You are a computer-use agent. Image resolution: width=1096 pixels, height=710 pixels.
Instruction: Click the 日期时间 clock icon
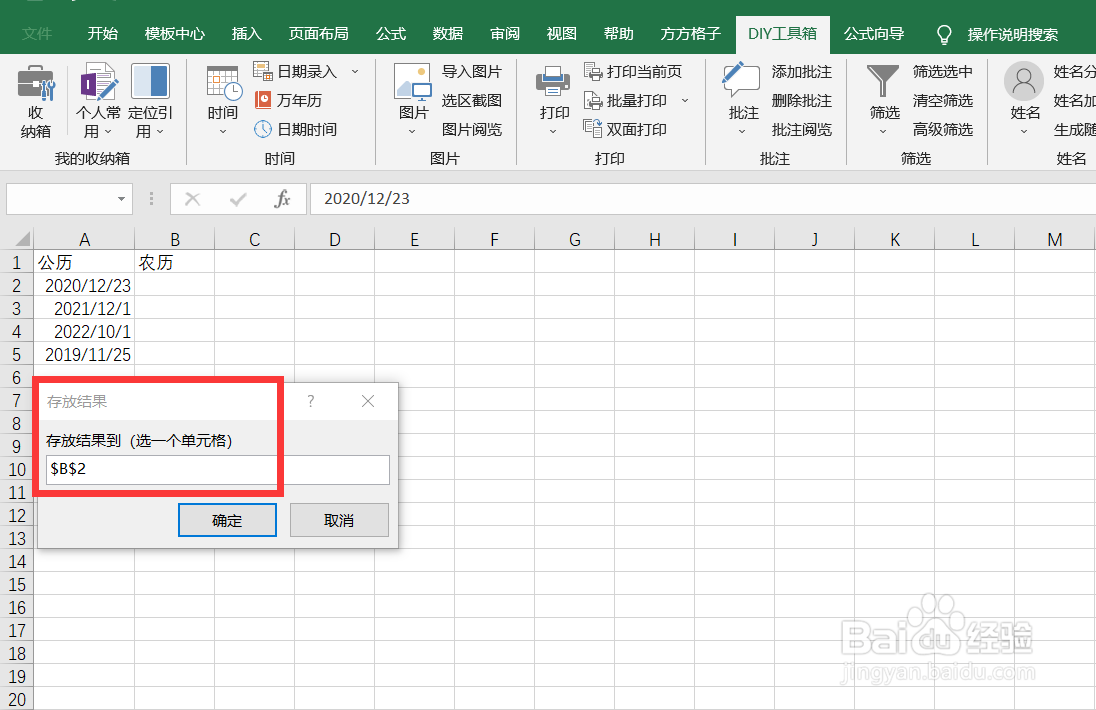click(x=263, y=129)
